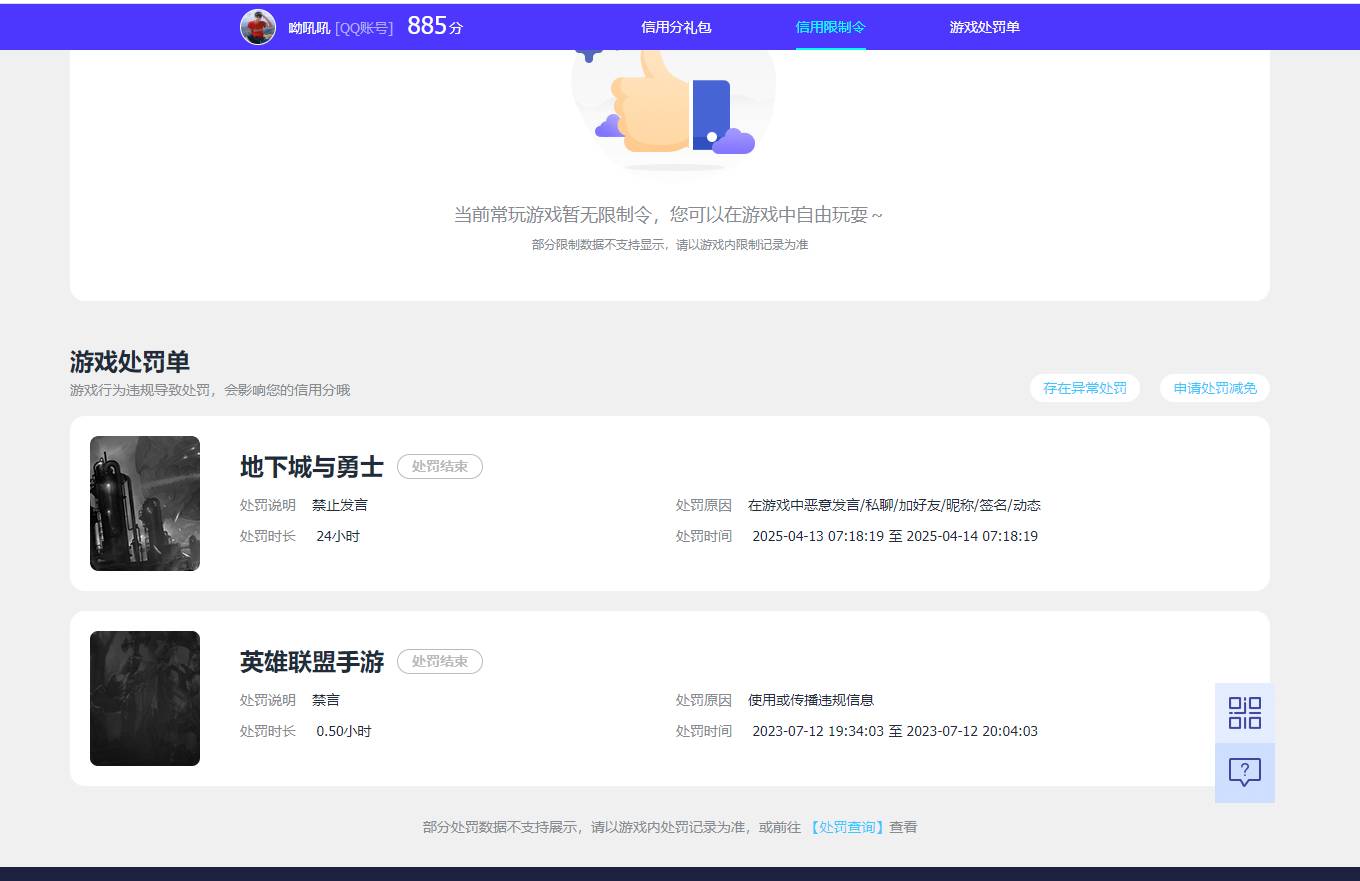
Task: Expand the 地下城与勇士 punishment record card
Action: (x=668, y=503)
